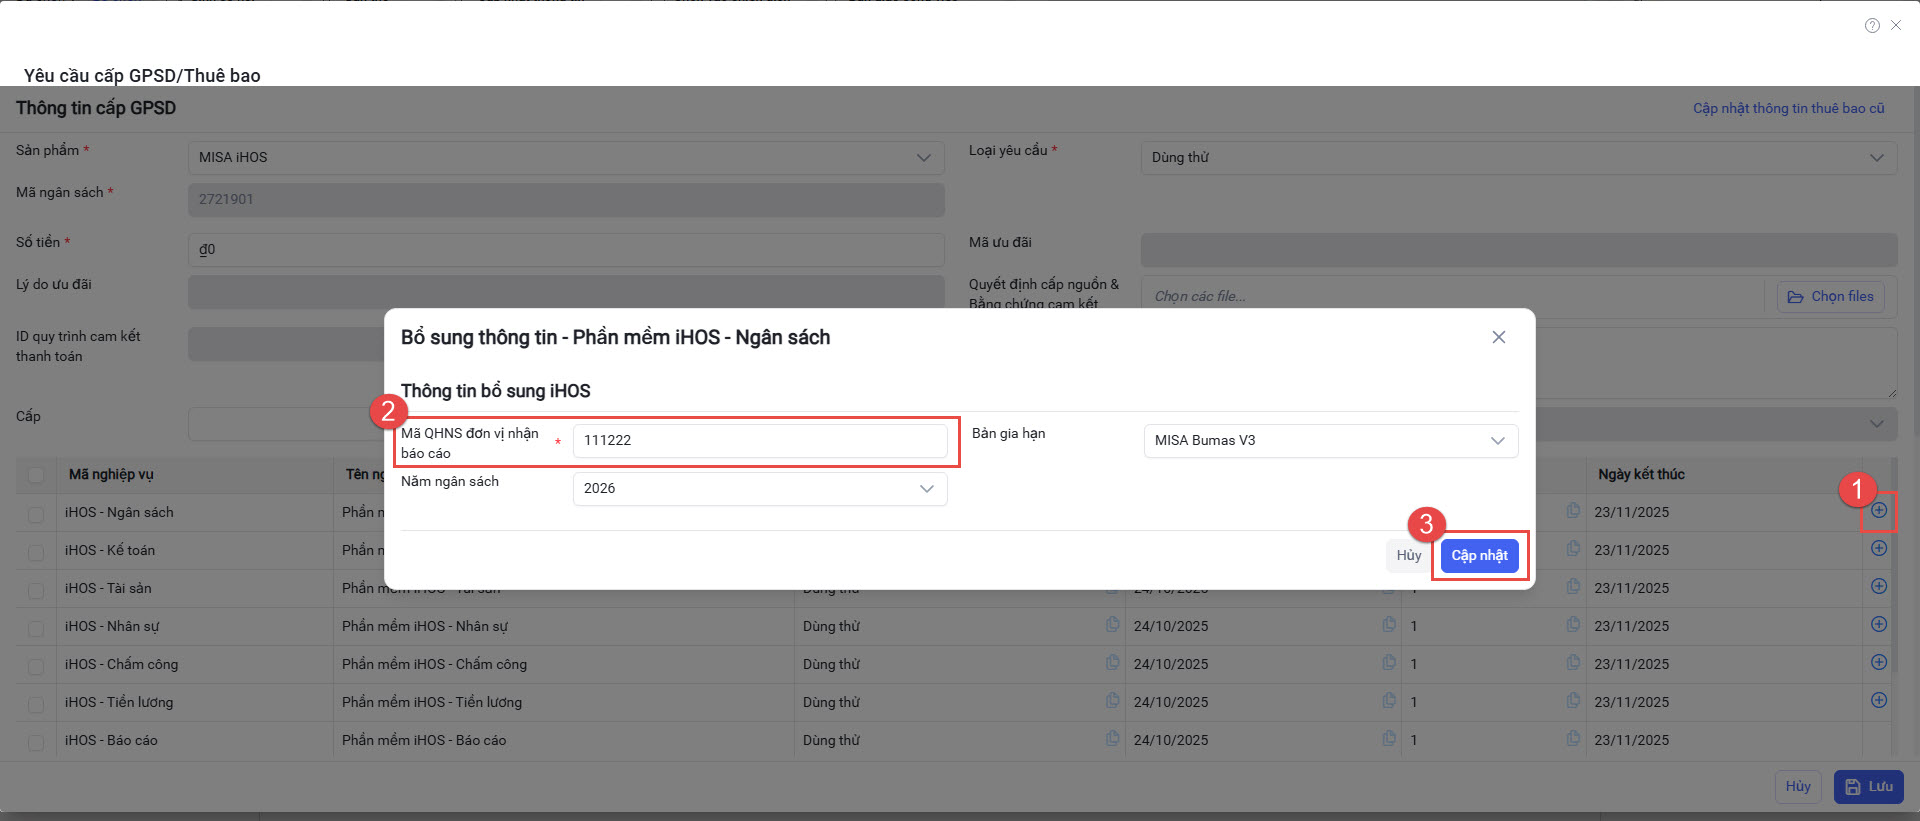Image resolution: width=1920 pixels, height=821 pixels.
Task: Click copy icon before 23/11/2025 in Ngân sách row
Action: click(x=1573, y=511)
